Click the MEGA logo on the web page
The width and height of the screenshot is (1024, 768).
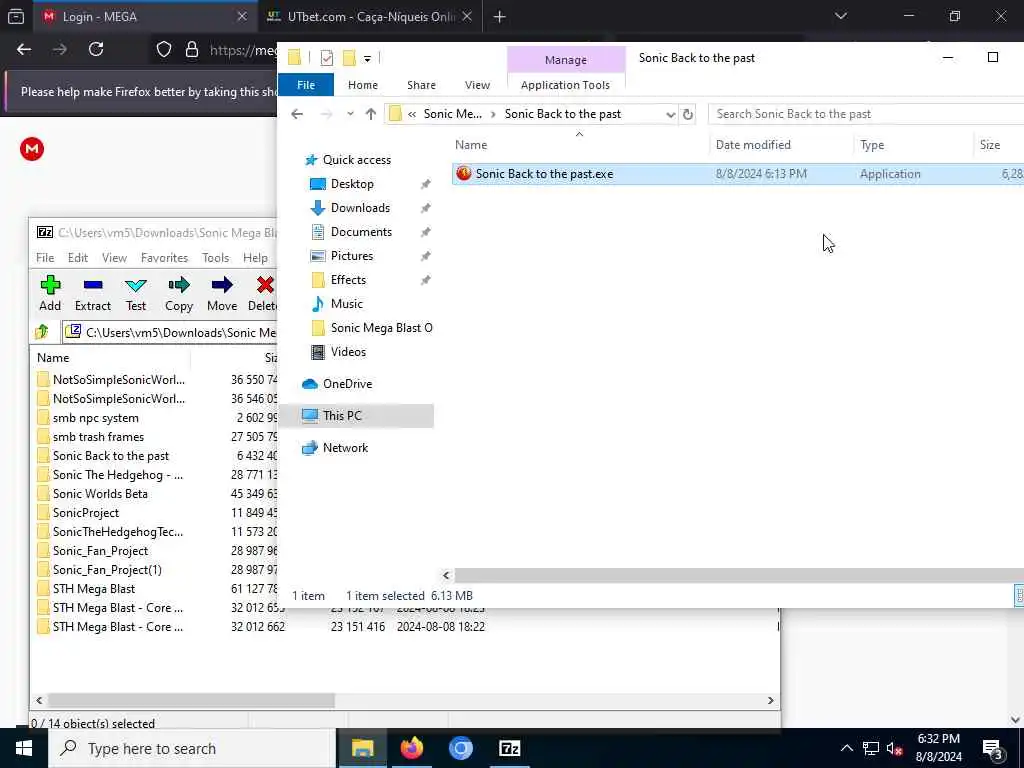(32, 149)
